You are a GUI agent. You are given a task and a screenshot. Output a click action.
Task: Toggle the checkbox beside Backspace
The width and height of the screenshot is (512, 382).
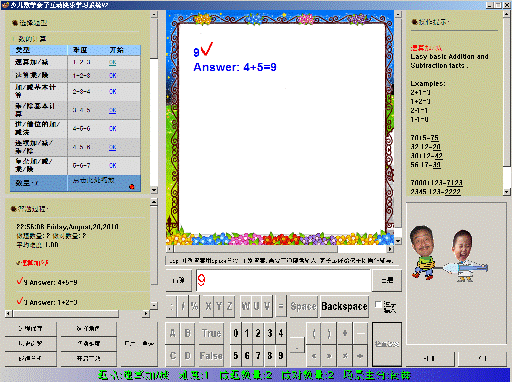tap(378, 304)
